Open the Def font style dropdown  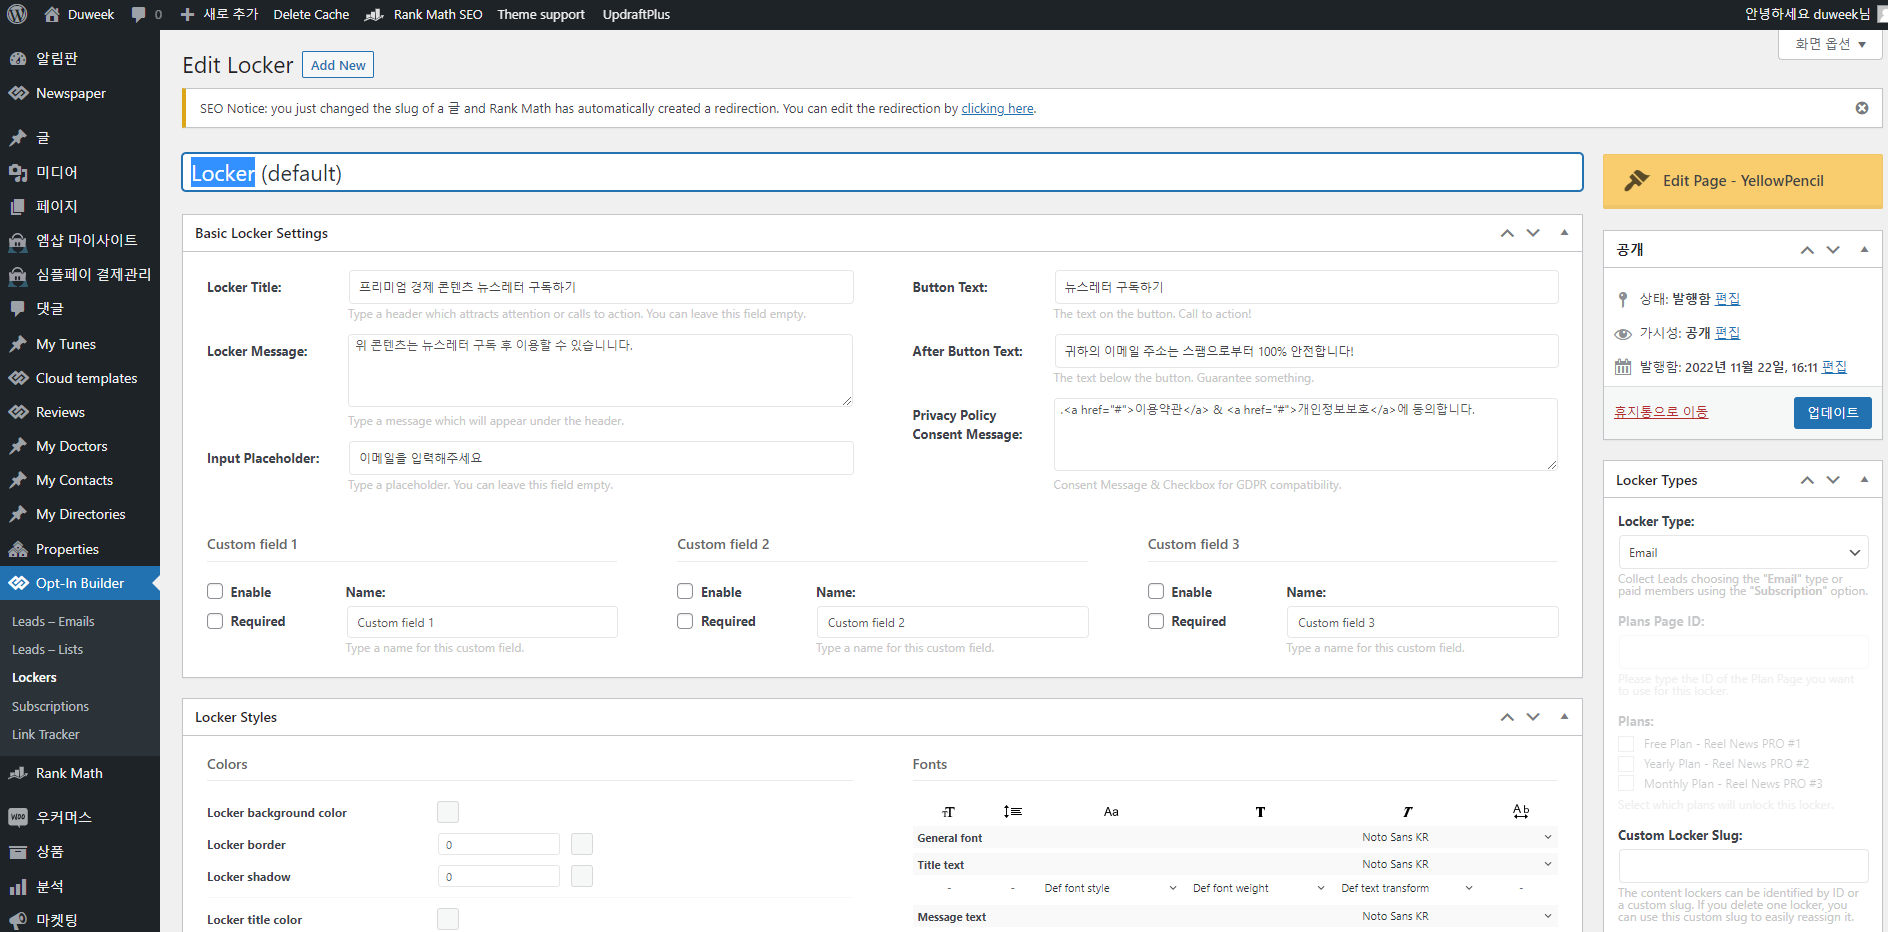[1109, 888]
